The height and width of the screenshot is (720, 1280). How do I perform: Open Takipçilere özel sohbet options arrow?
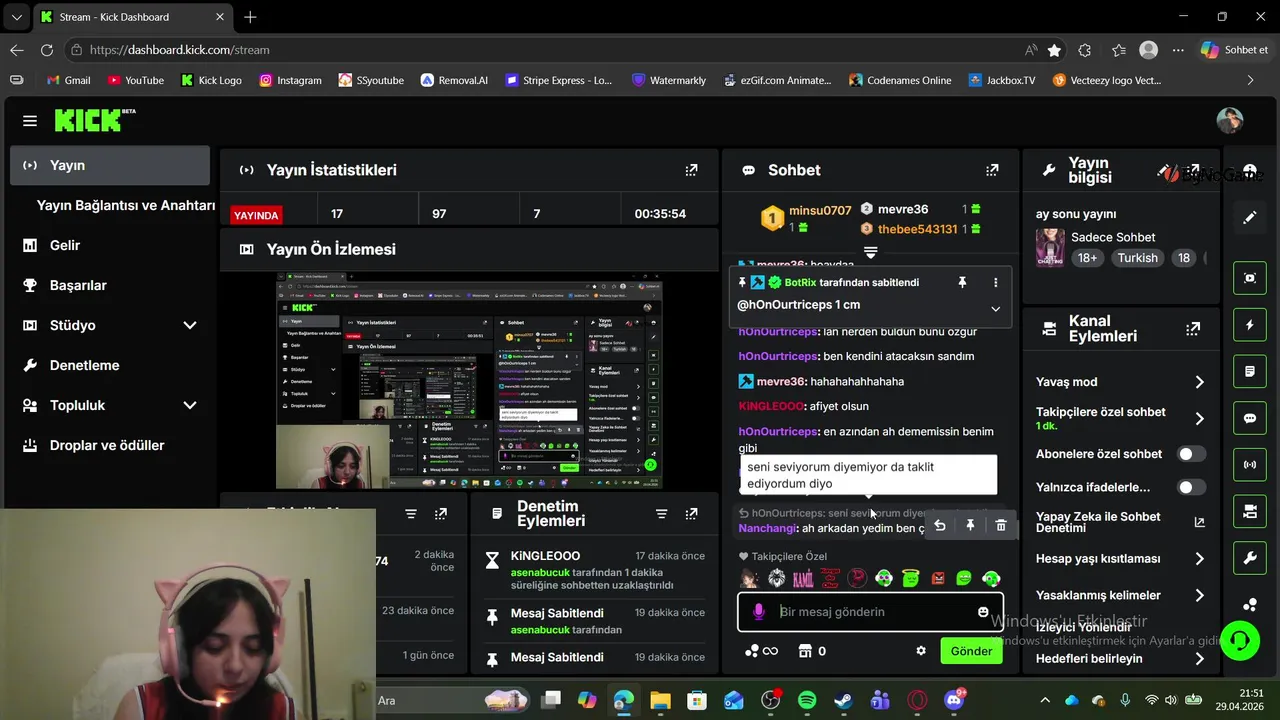click(x=1199, y=419)
